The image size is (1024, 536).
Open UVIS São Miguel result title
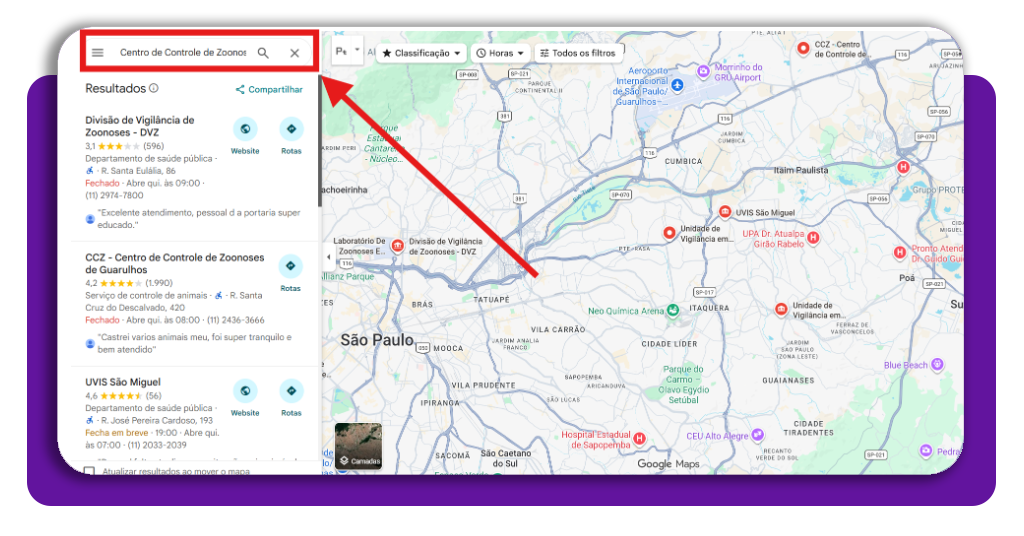(123, 382)
